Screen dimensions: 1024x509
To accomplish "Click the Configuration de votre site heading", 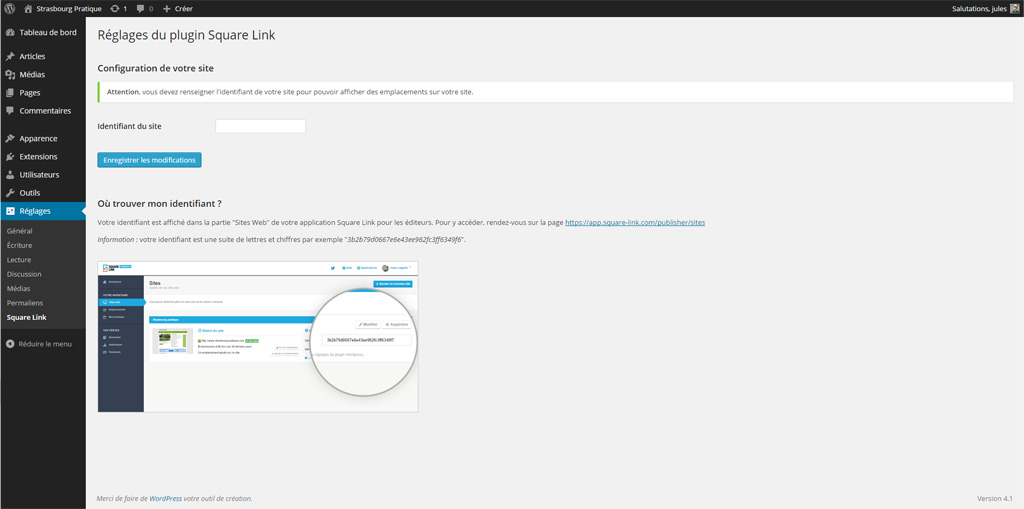I will (155, 68).
